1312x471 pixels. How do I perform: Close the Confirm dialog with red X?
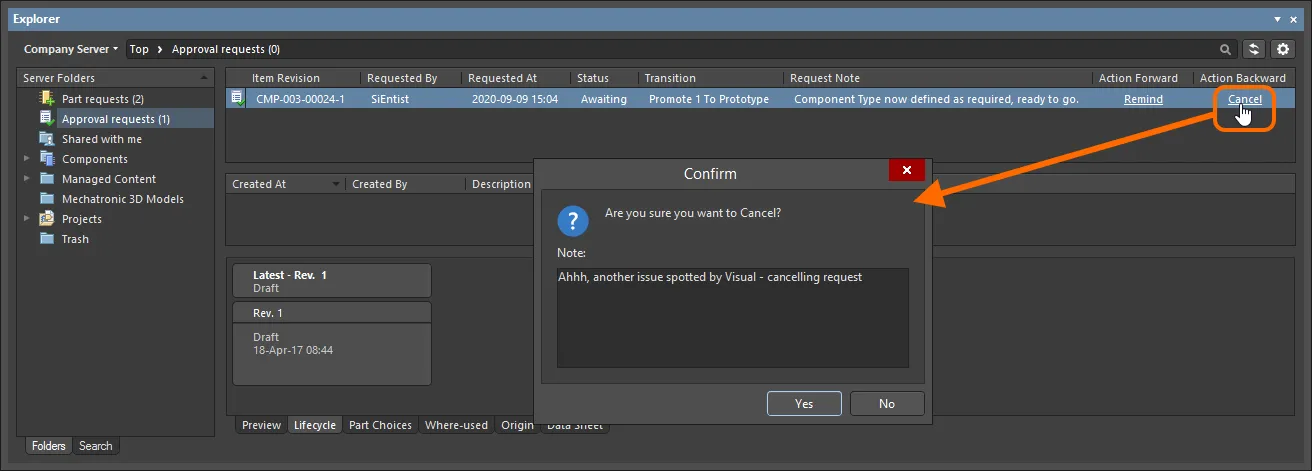click(906, 170)
